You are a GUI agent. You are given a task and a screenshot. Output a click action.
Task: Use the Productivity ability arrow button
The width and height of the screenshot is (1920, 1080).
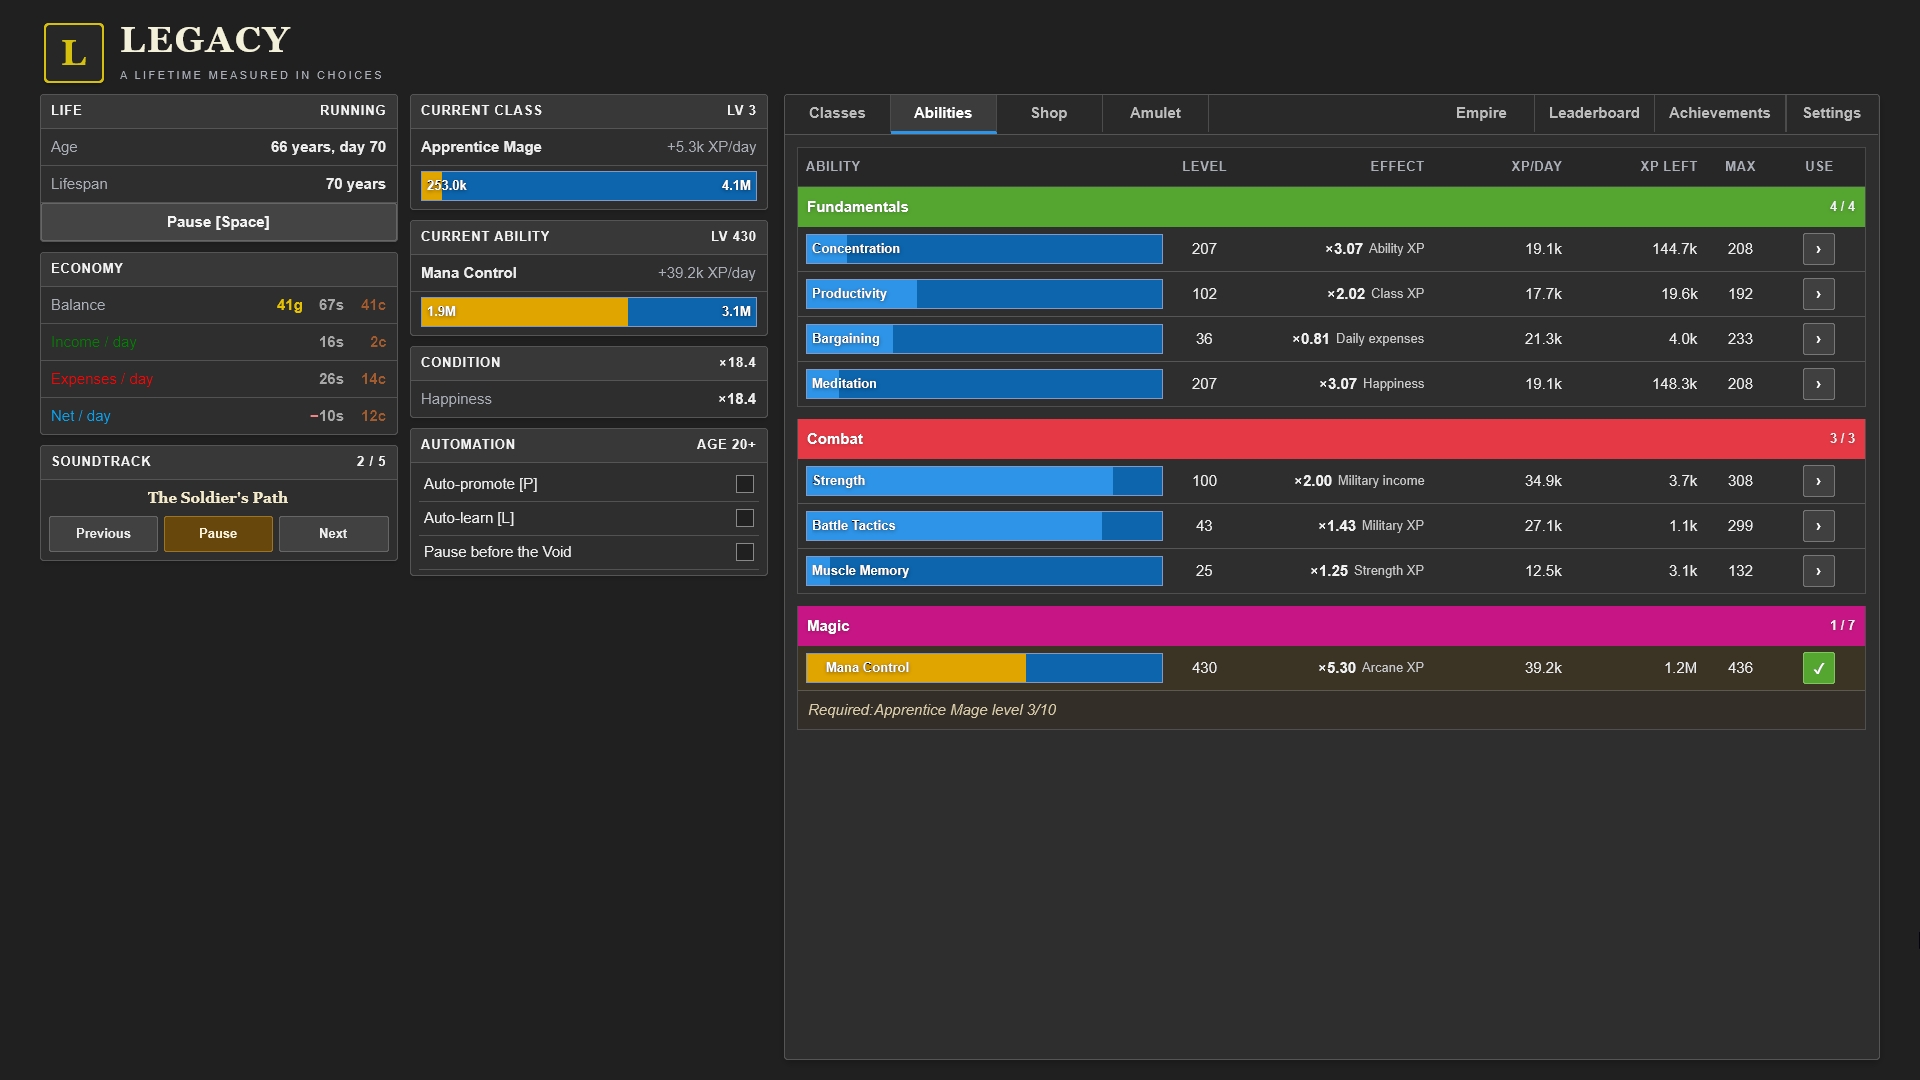(x=1818, y=294)
